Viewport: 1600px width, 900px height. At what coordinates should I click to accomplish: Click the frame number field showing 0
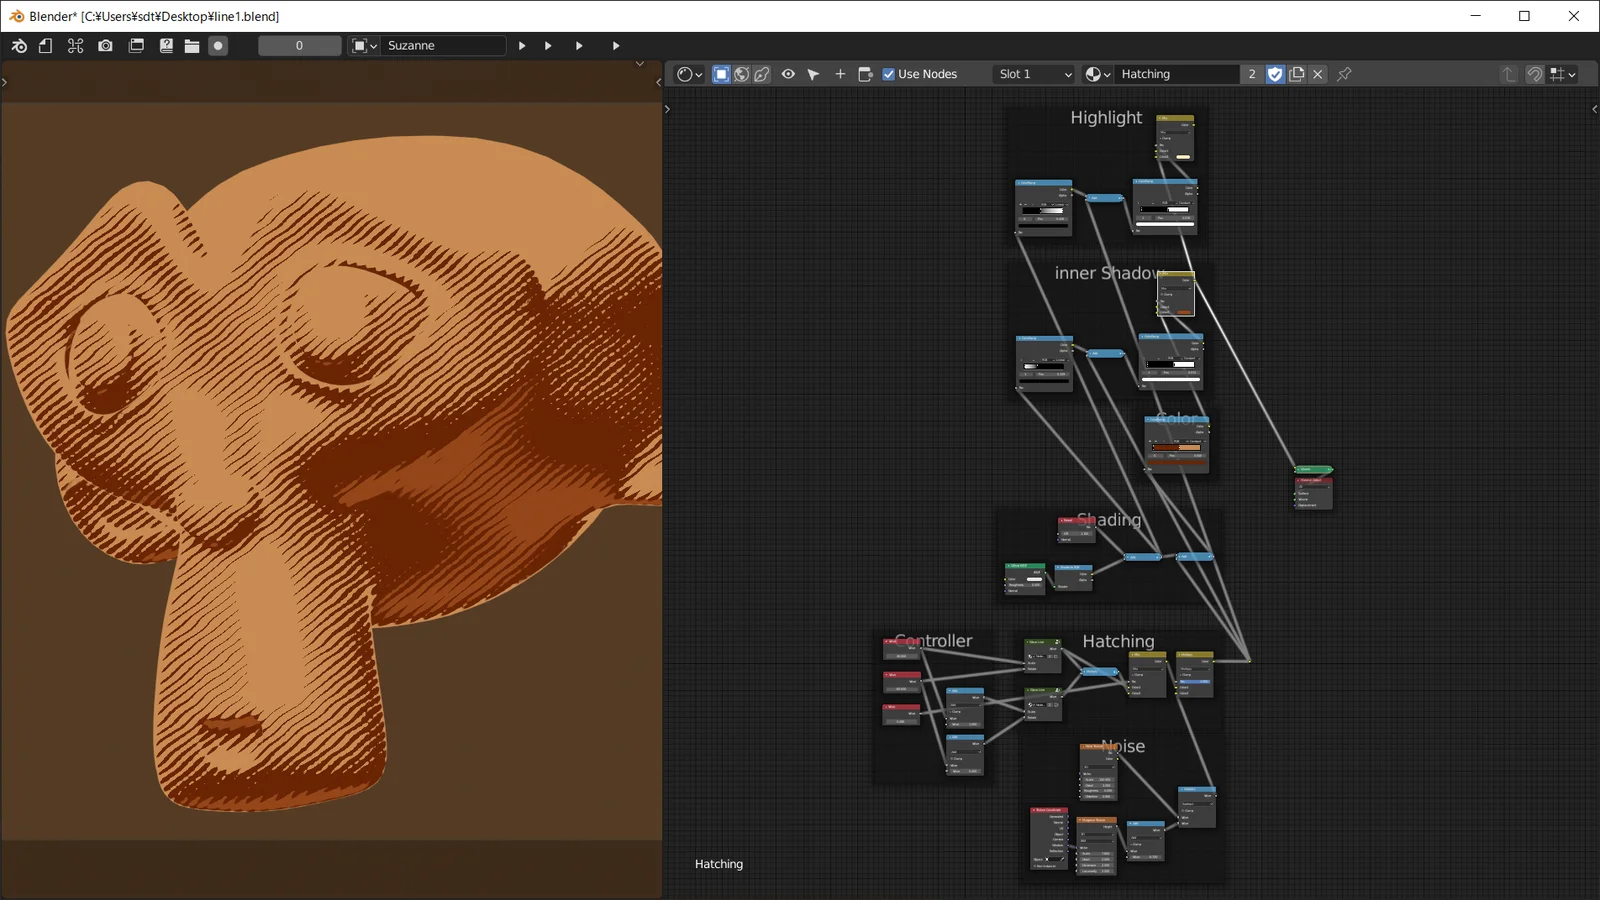(299, 45)
